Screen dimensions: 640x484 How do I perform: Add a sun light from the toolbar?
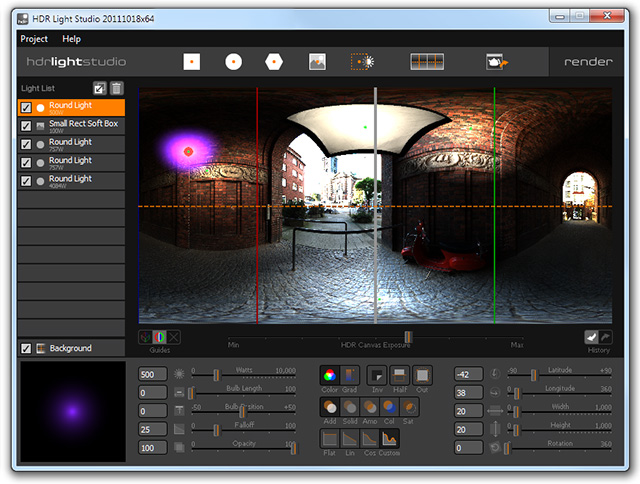362,62
